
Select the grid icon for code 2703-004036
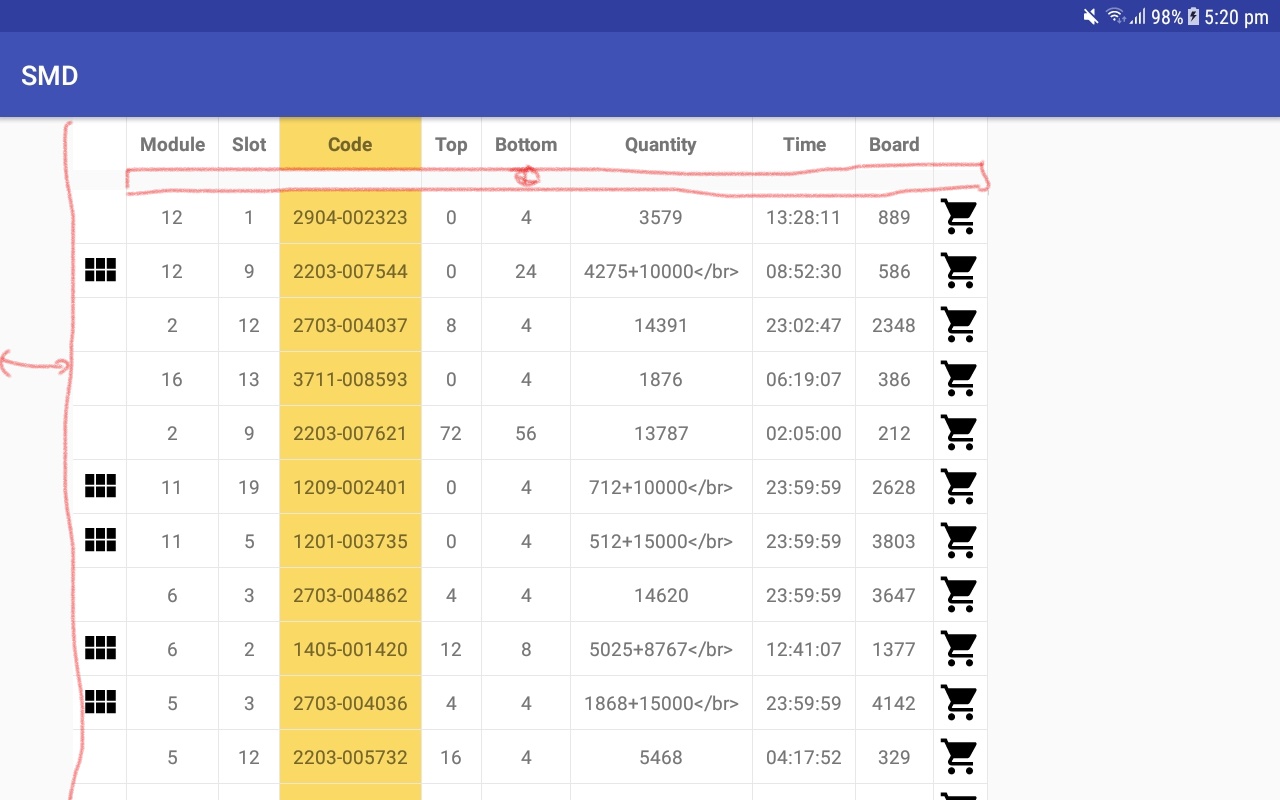coord(100,702)
